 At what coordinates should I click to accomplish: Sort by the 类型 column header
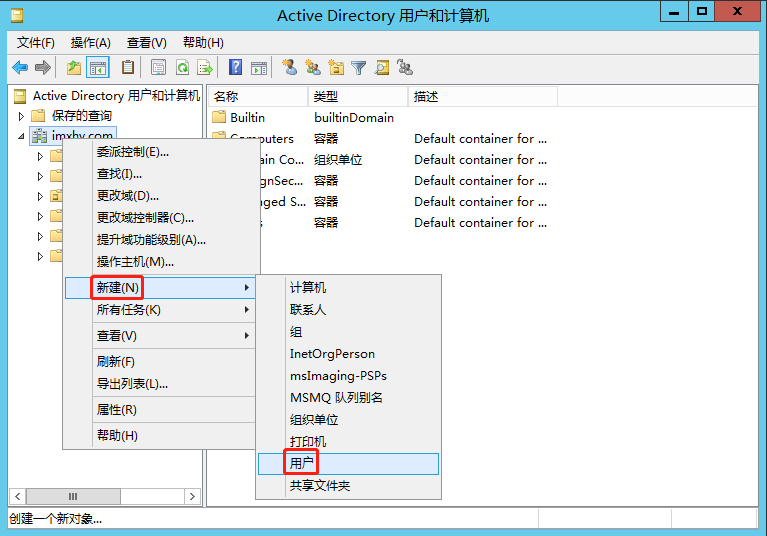click(358, 96)
